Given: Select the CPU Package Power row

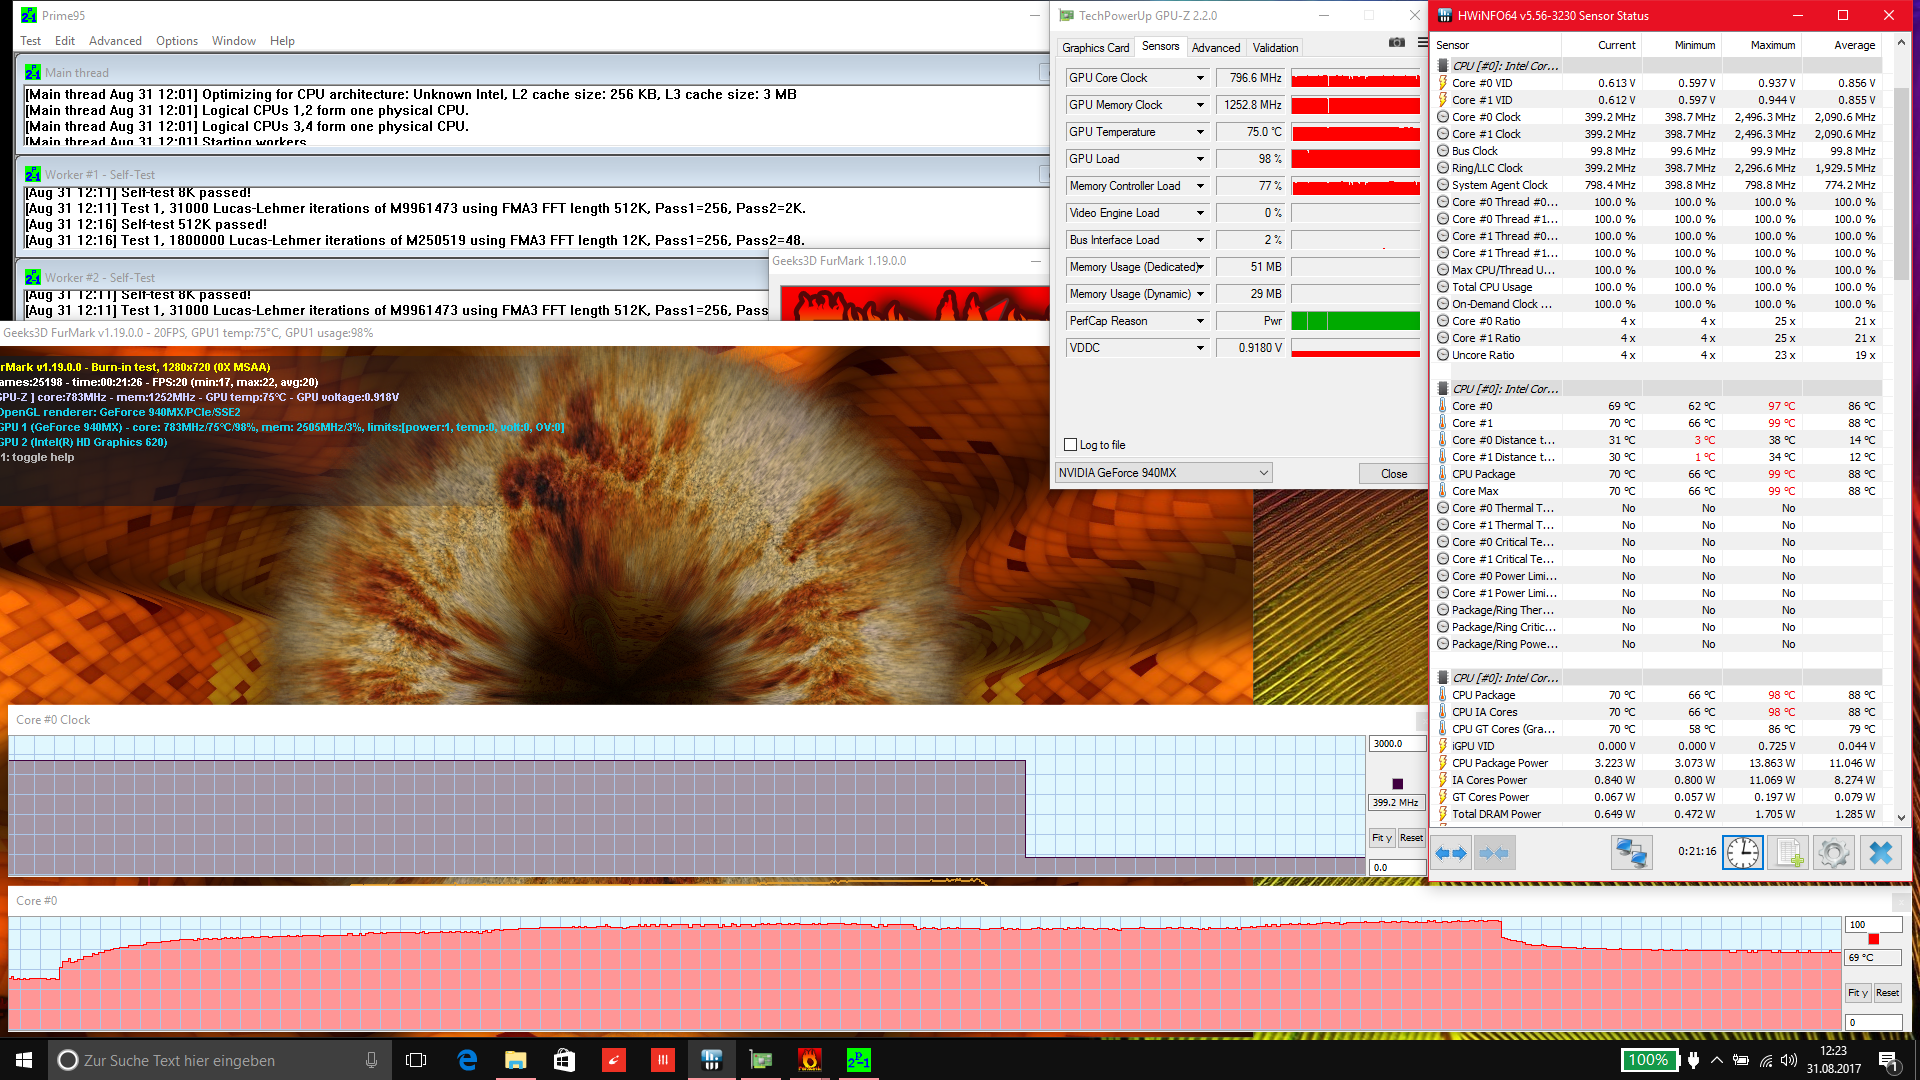Looking at the screenshot, I should click(1660, 763).
